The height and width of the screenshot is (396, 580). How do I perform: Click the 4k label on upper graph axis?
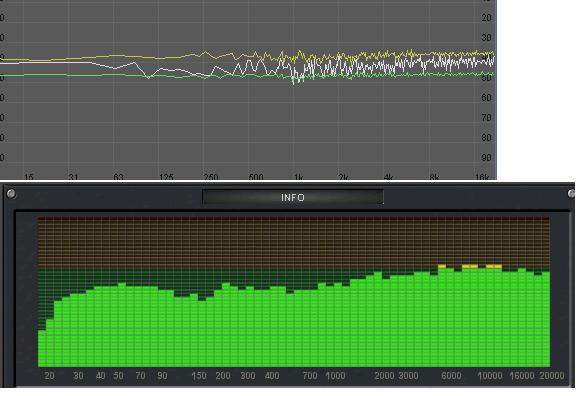(388, 177)
